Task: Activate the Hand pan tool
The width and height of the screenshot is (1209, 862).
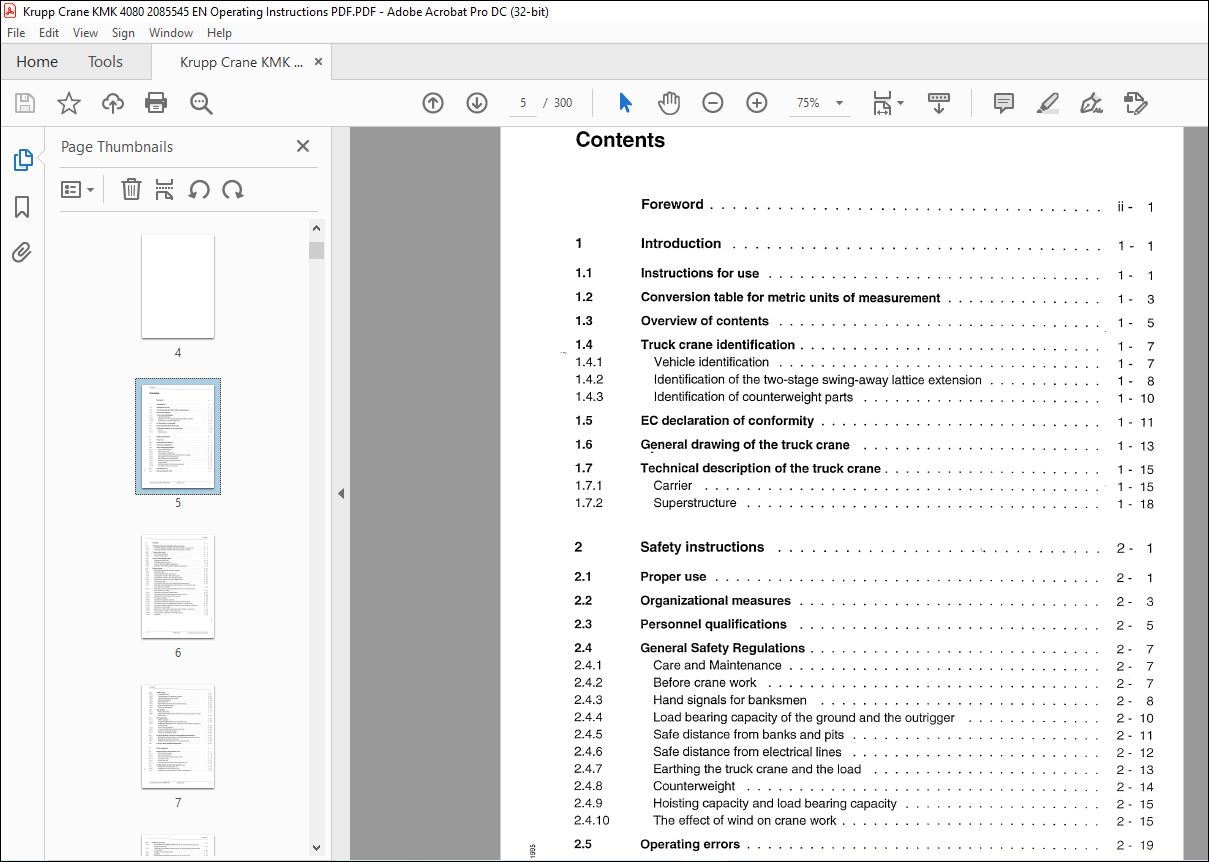Action: pos(668,103)
